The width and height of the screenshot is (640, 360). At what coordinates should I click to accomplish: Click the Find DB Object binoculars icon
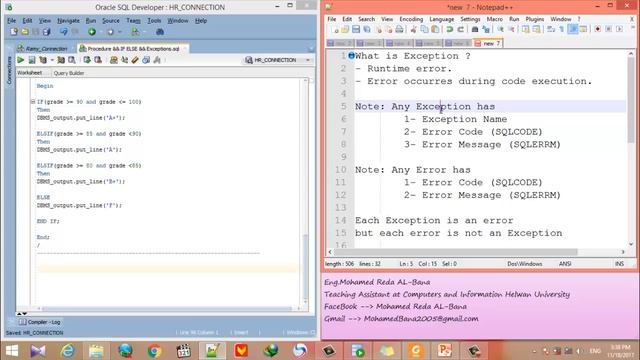tap(160, 31)
